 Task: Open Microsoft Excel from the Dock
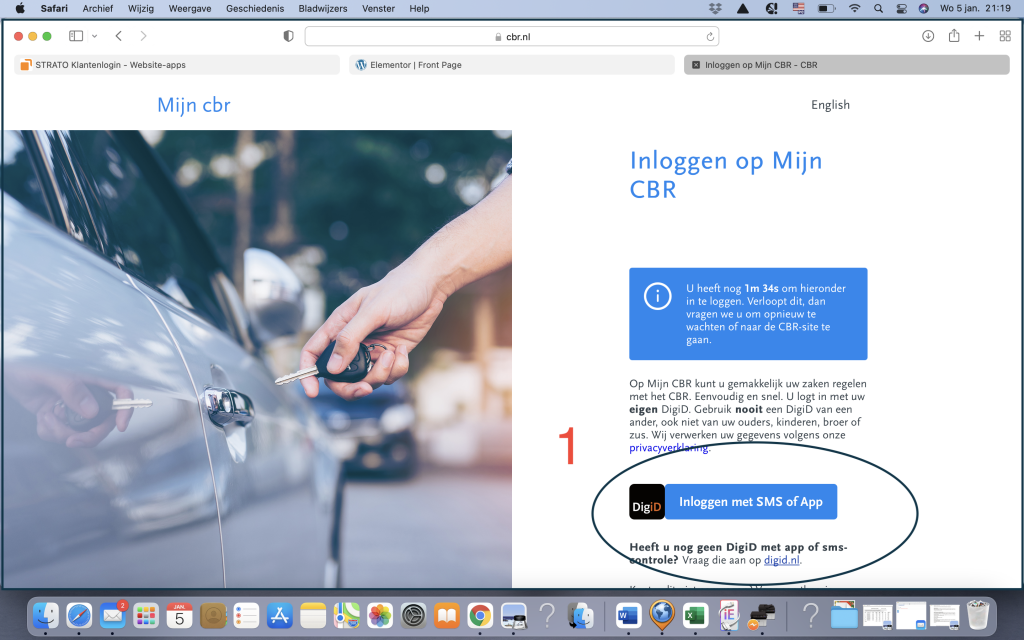pyautogui.click(x=696, y=615)
